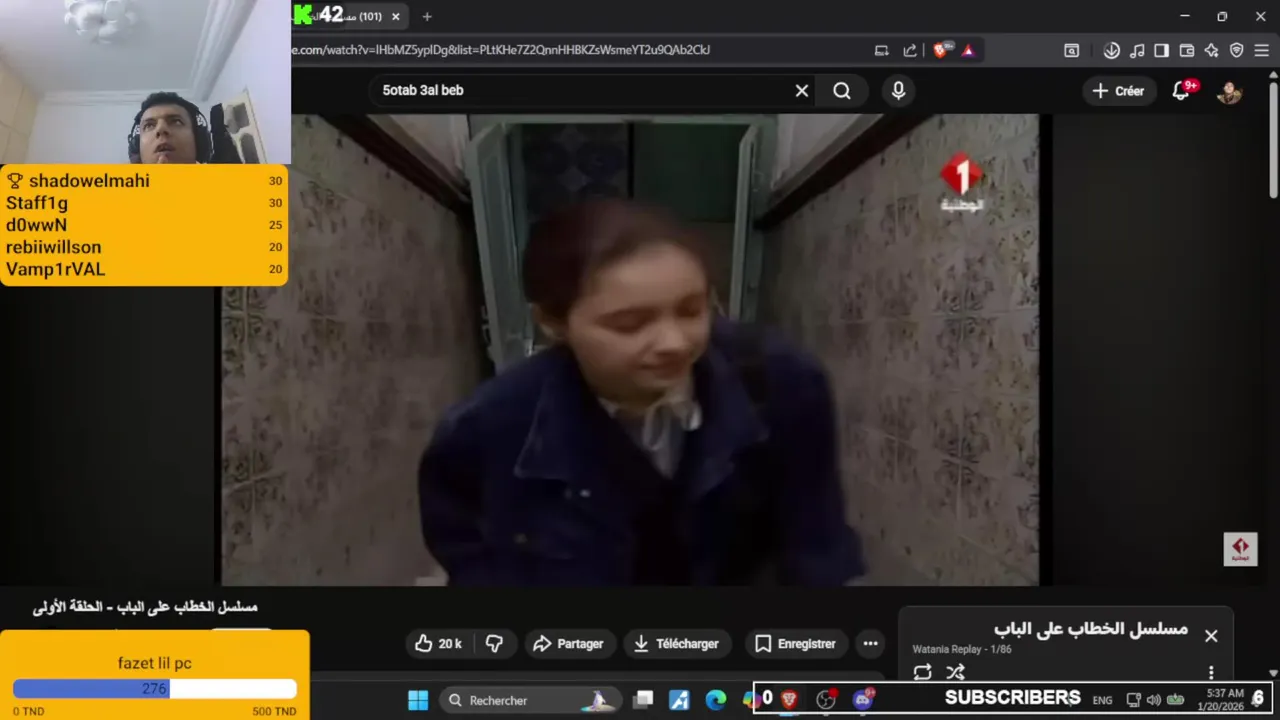Switch the ENG input language indicator

pos(1102,700)
